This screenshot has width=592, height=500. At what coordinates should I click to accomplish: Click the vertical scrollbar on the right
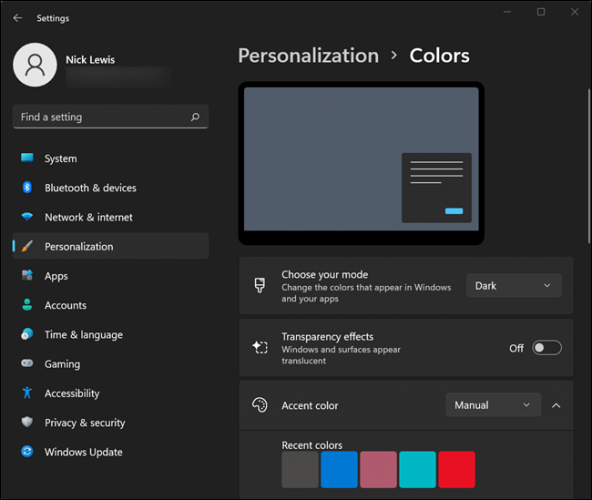click(x=589, y=166)
